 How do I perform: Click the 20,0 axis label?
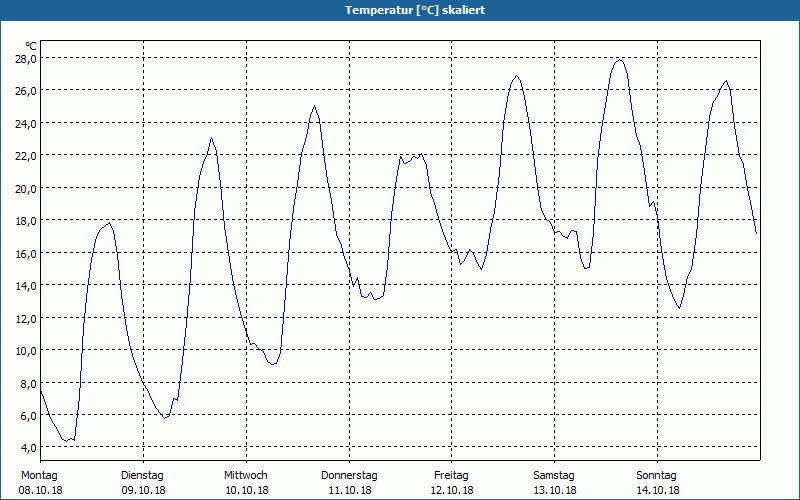pos(26,188)
